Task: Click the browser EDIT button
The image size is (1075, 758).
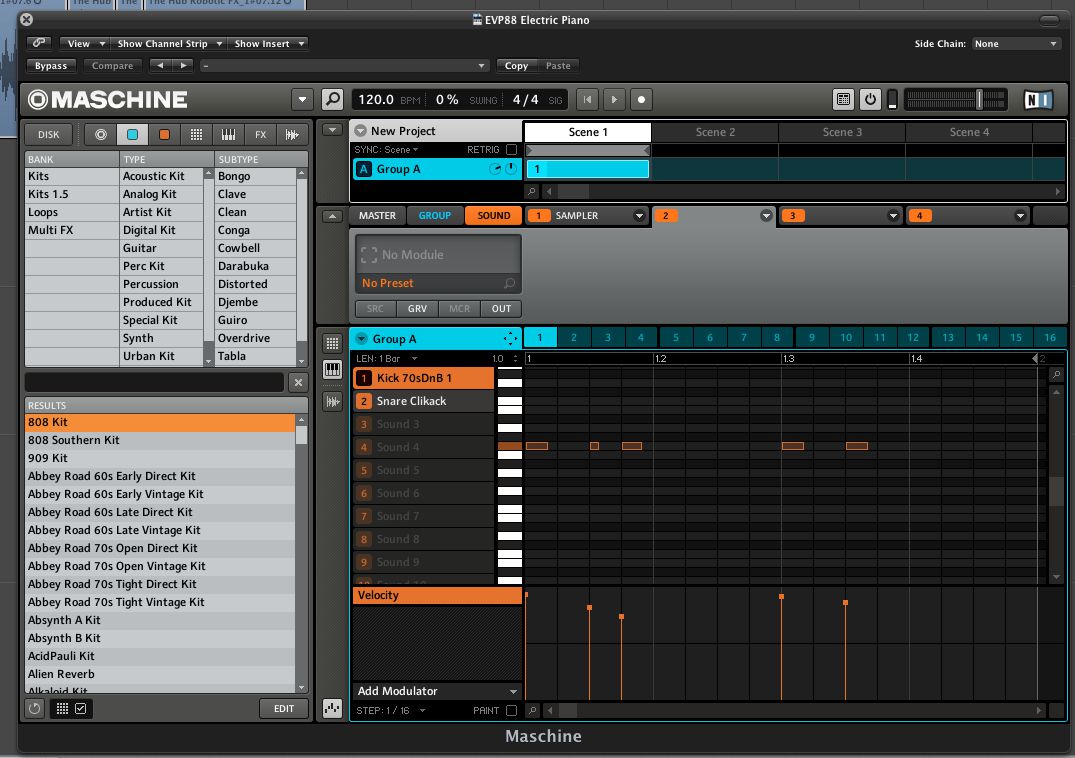Action: [284, 709]
